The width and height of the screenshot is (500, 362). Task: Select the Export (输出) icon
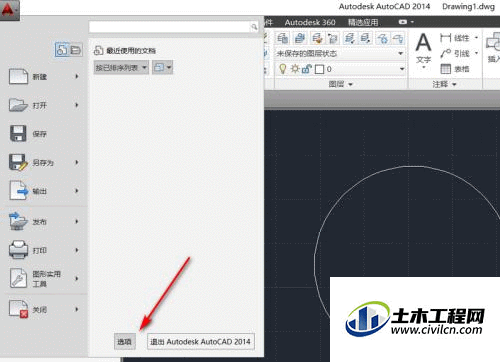click(x=19, y=191)
